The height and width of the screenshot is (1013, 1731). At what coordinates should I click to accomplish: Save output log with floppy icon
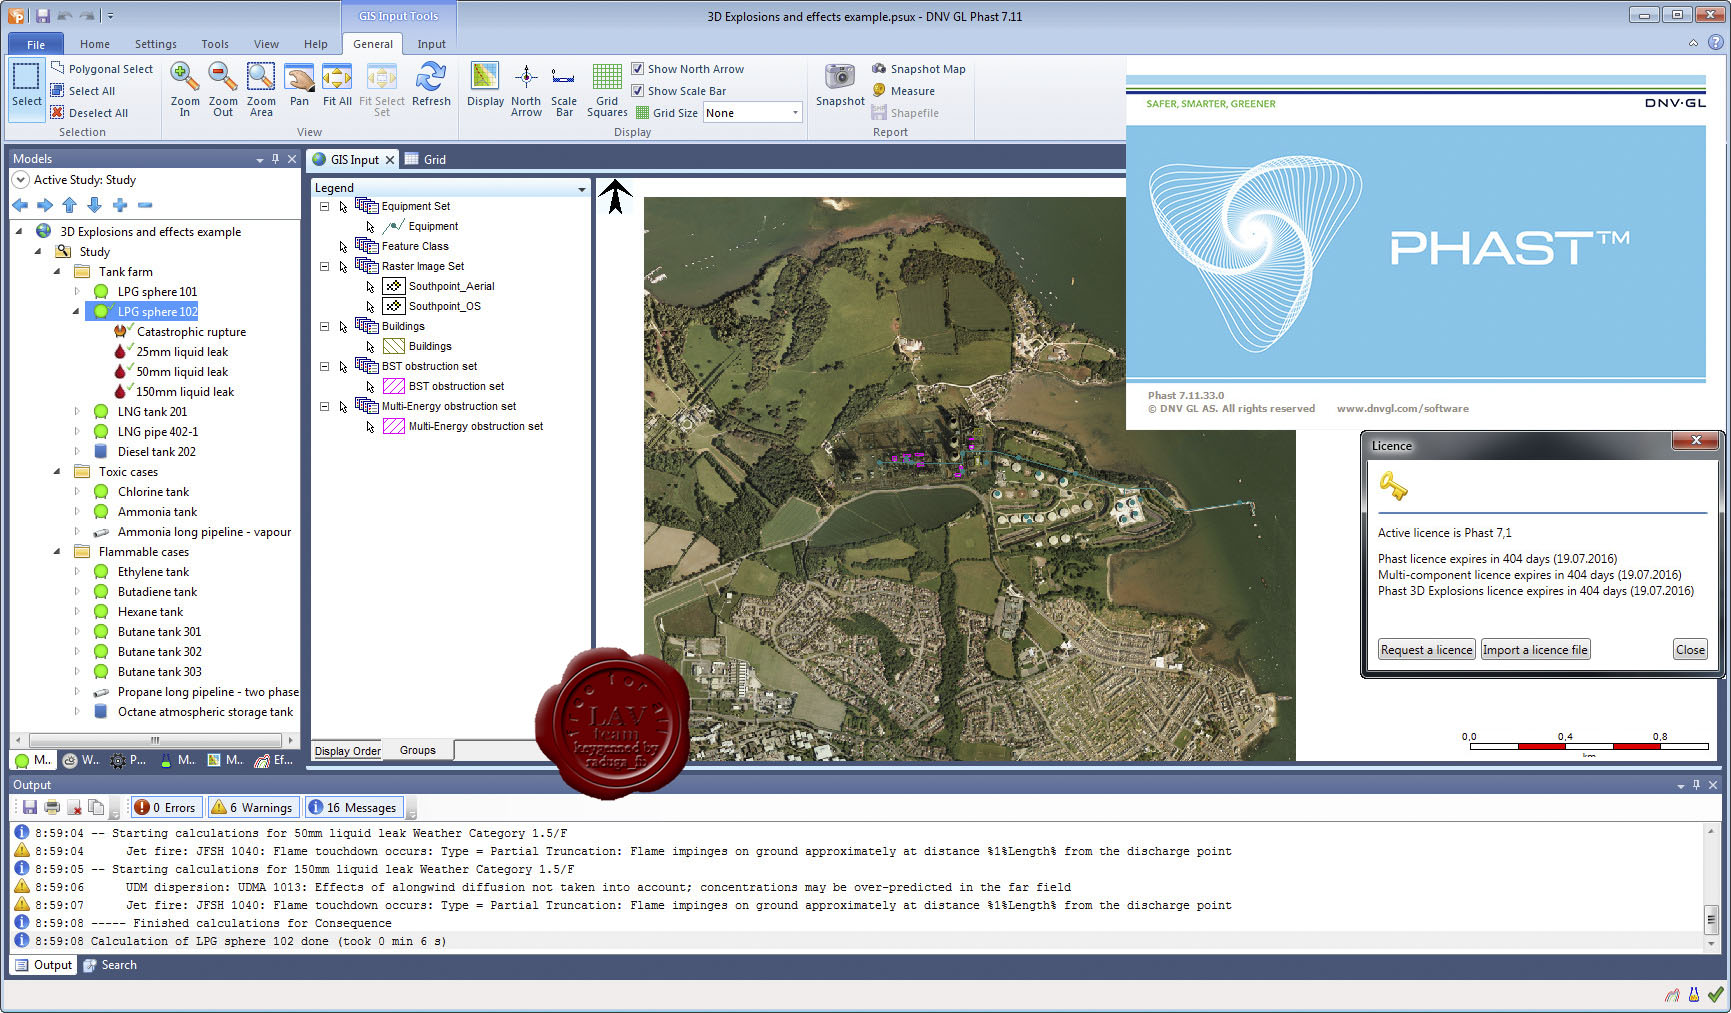coord(30,807)
